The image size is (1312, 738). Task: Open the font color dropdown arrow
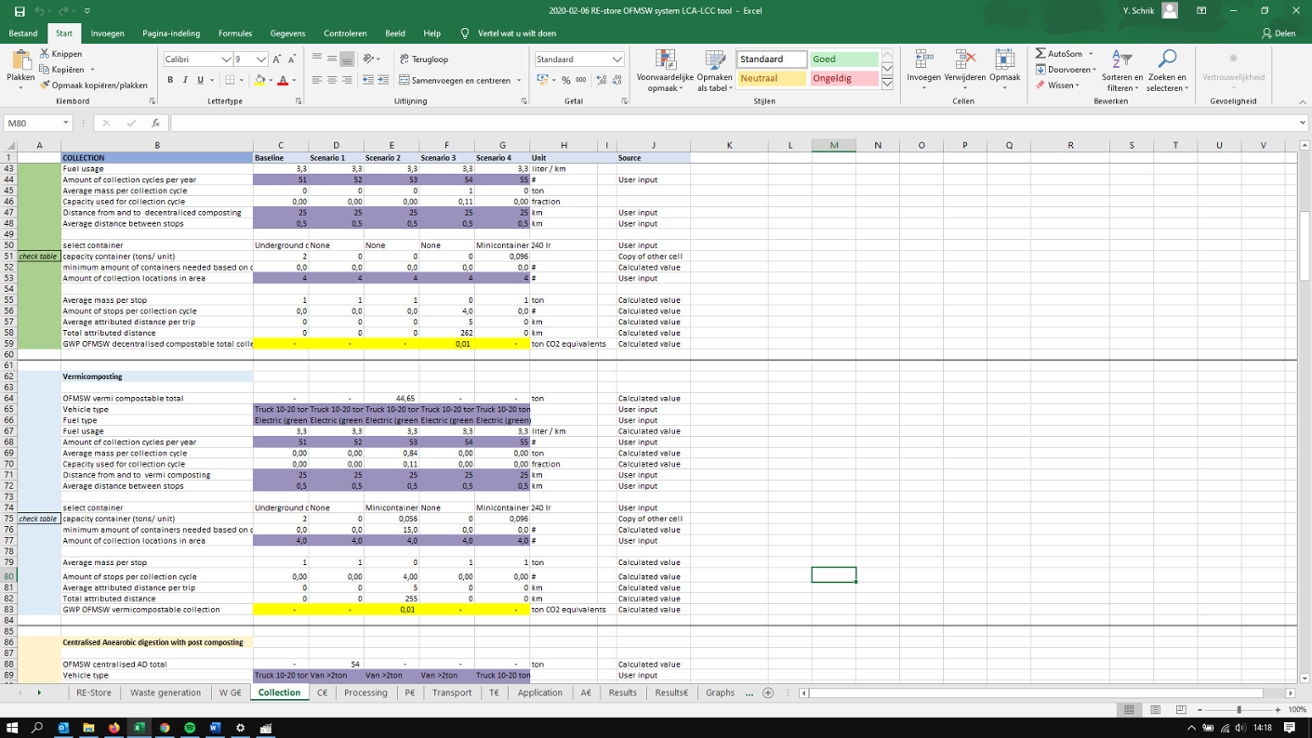[294, 80]
